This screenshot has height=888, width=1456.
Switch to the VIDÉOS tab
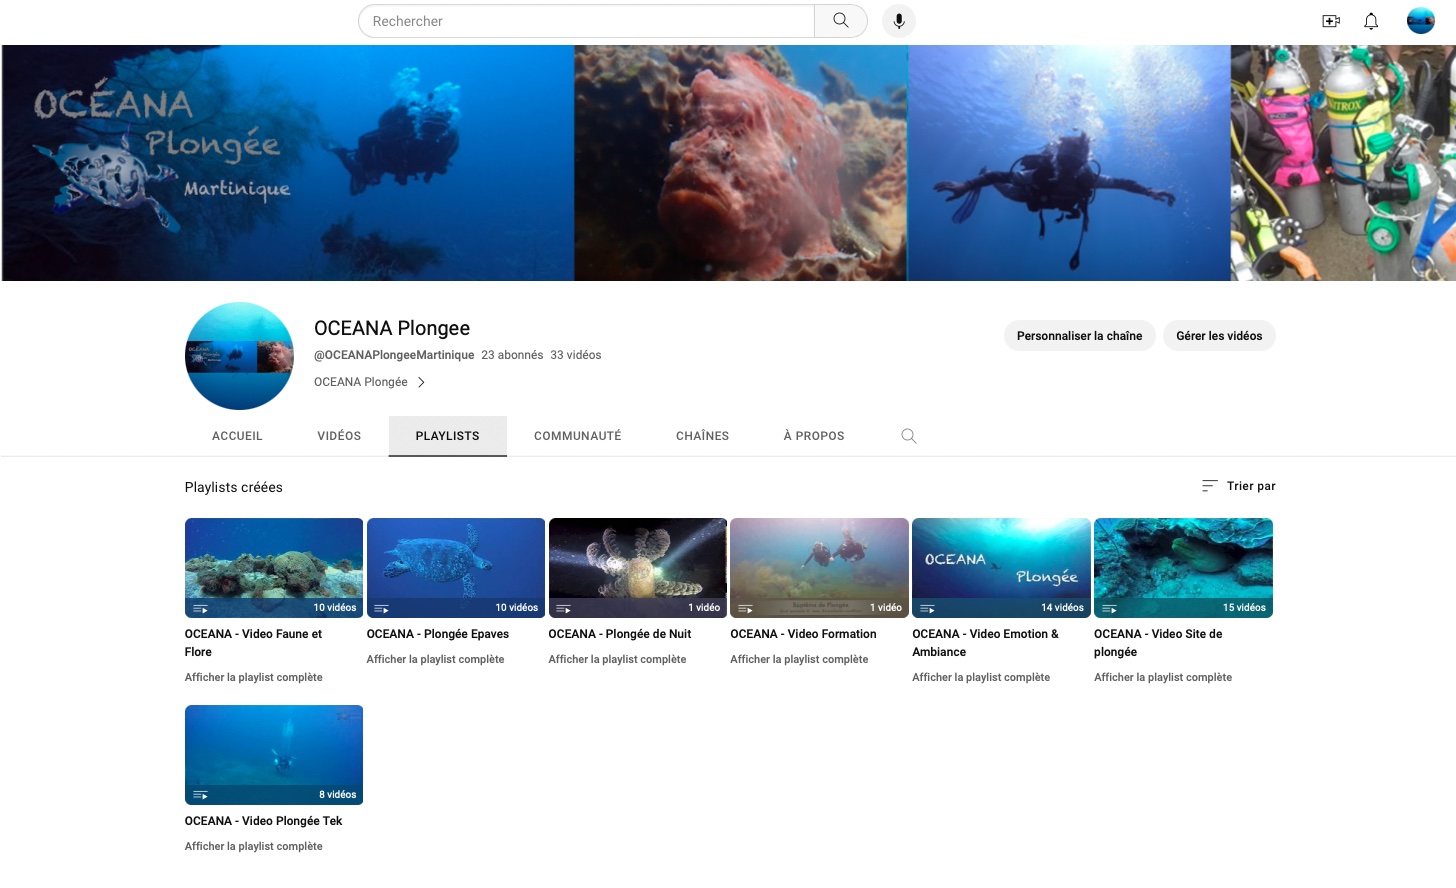pos(339,436)
